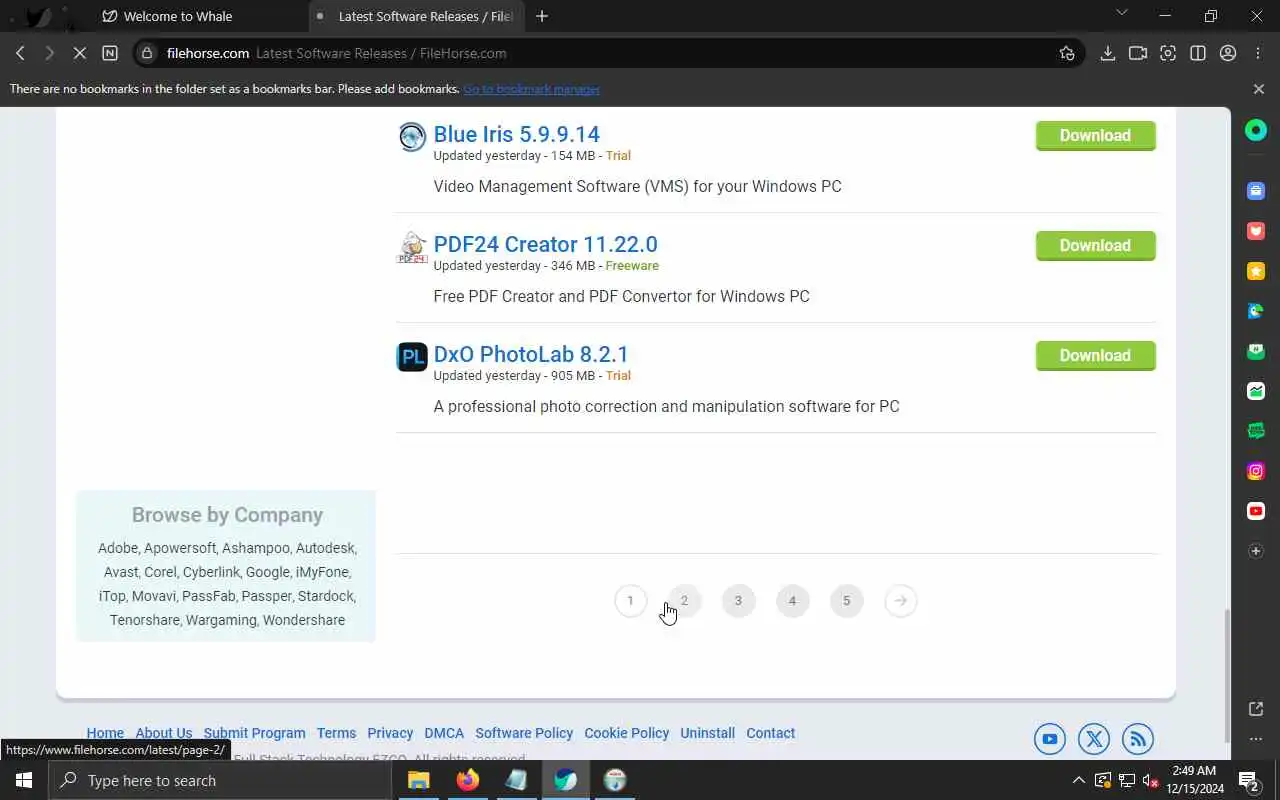The image size is (1280, 800).
Task: Go back to the previous page
Action: [20, 53]
